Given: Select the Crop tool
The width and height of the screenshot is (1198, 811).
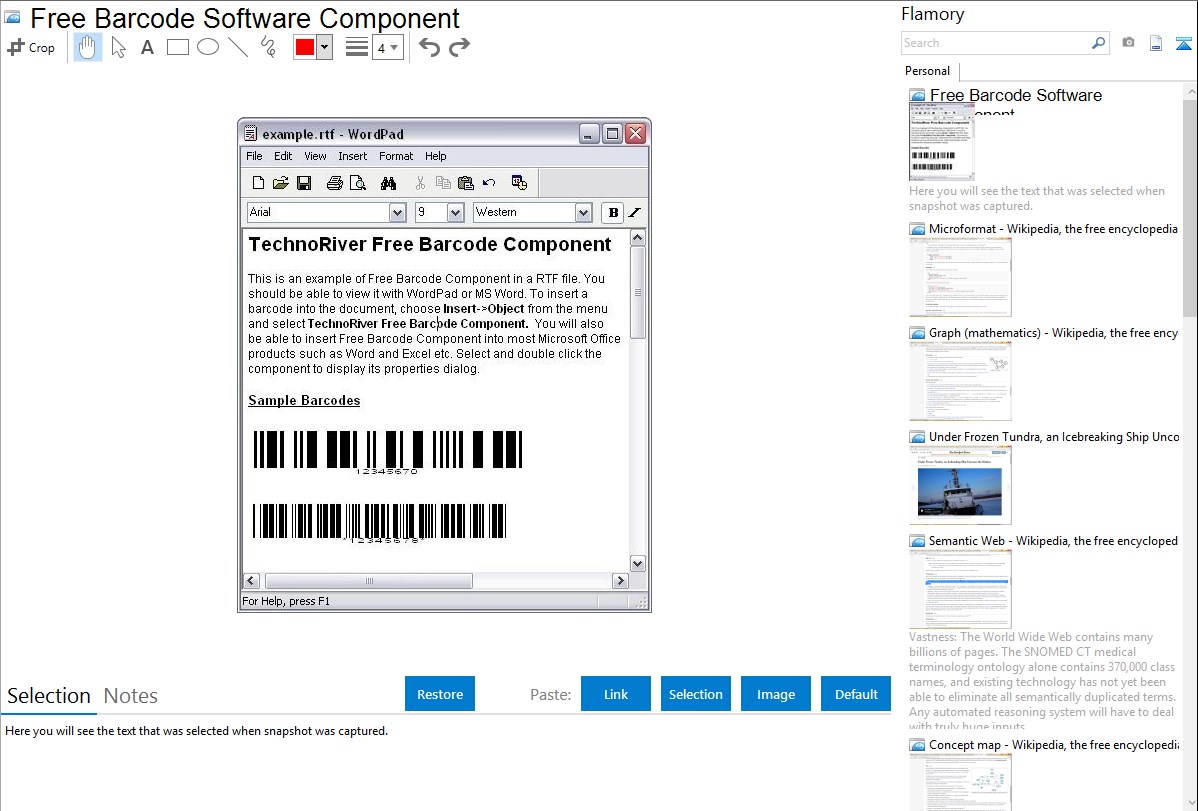Looking at the screenshot, I should pyautogui.click(x=31, y=47).
